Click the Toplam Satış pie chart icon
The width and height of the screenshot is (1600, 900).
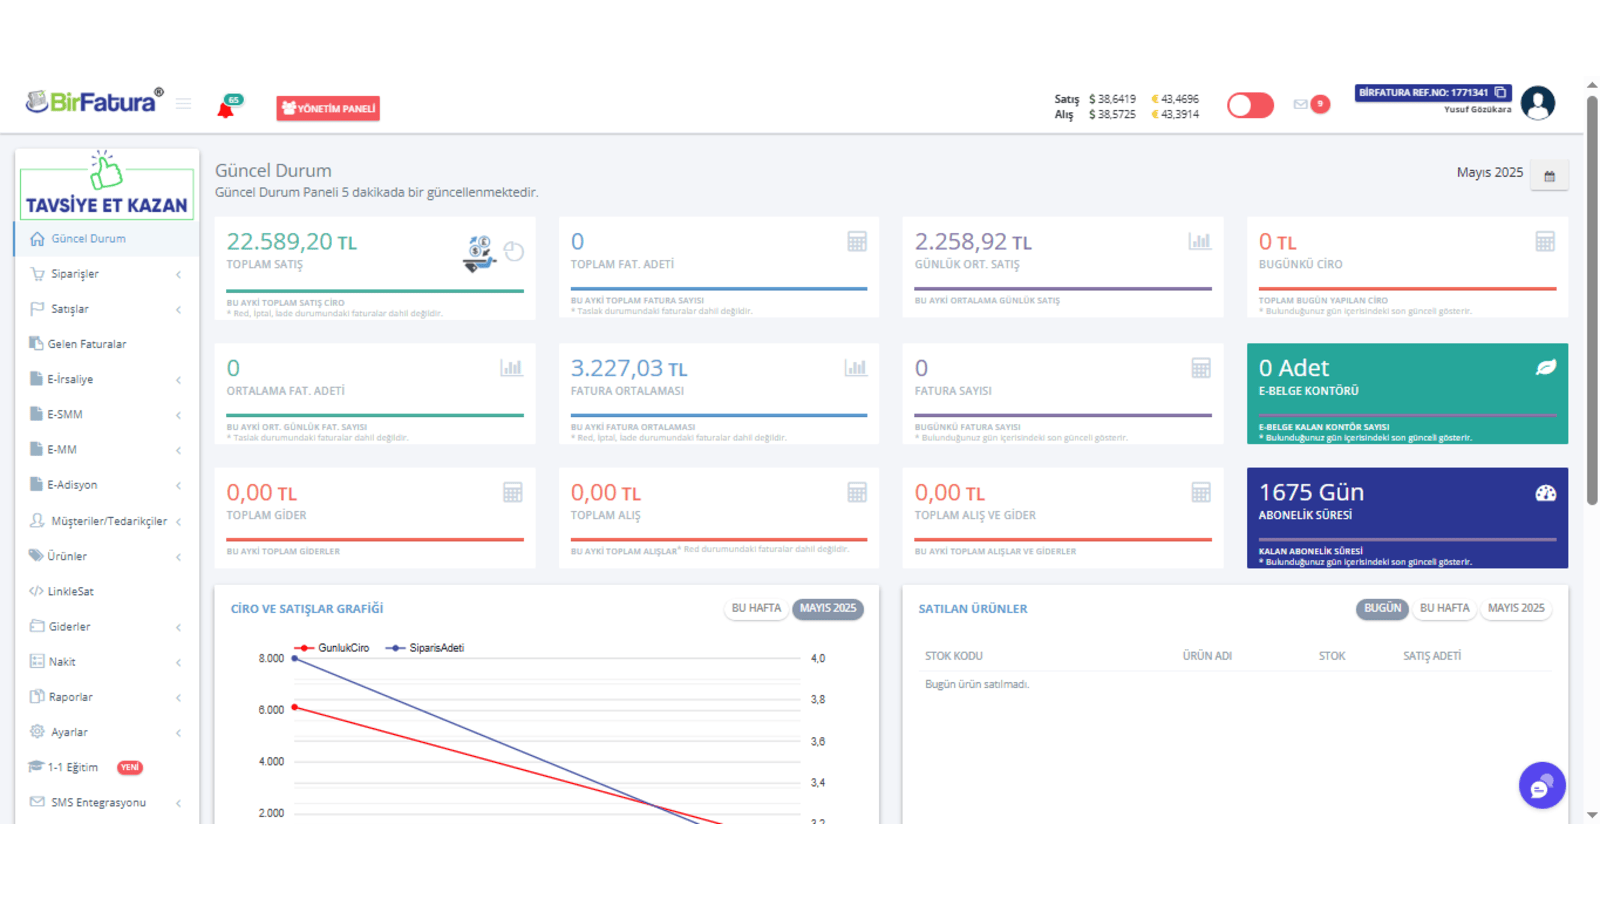point(514,252)
